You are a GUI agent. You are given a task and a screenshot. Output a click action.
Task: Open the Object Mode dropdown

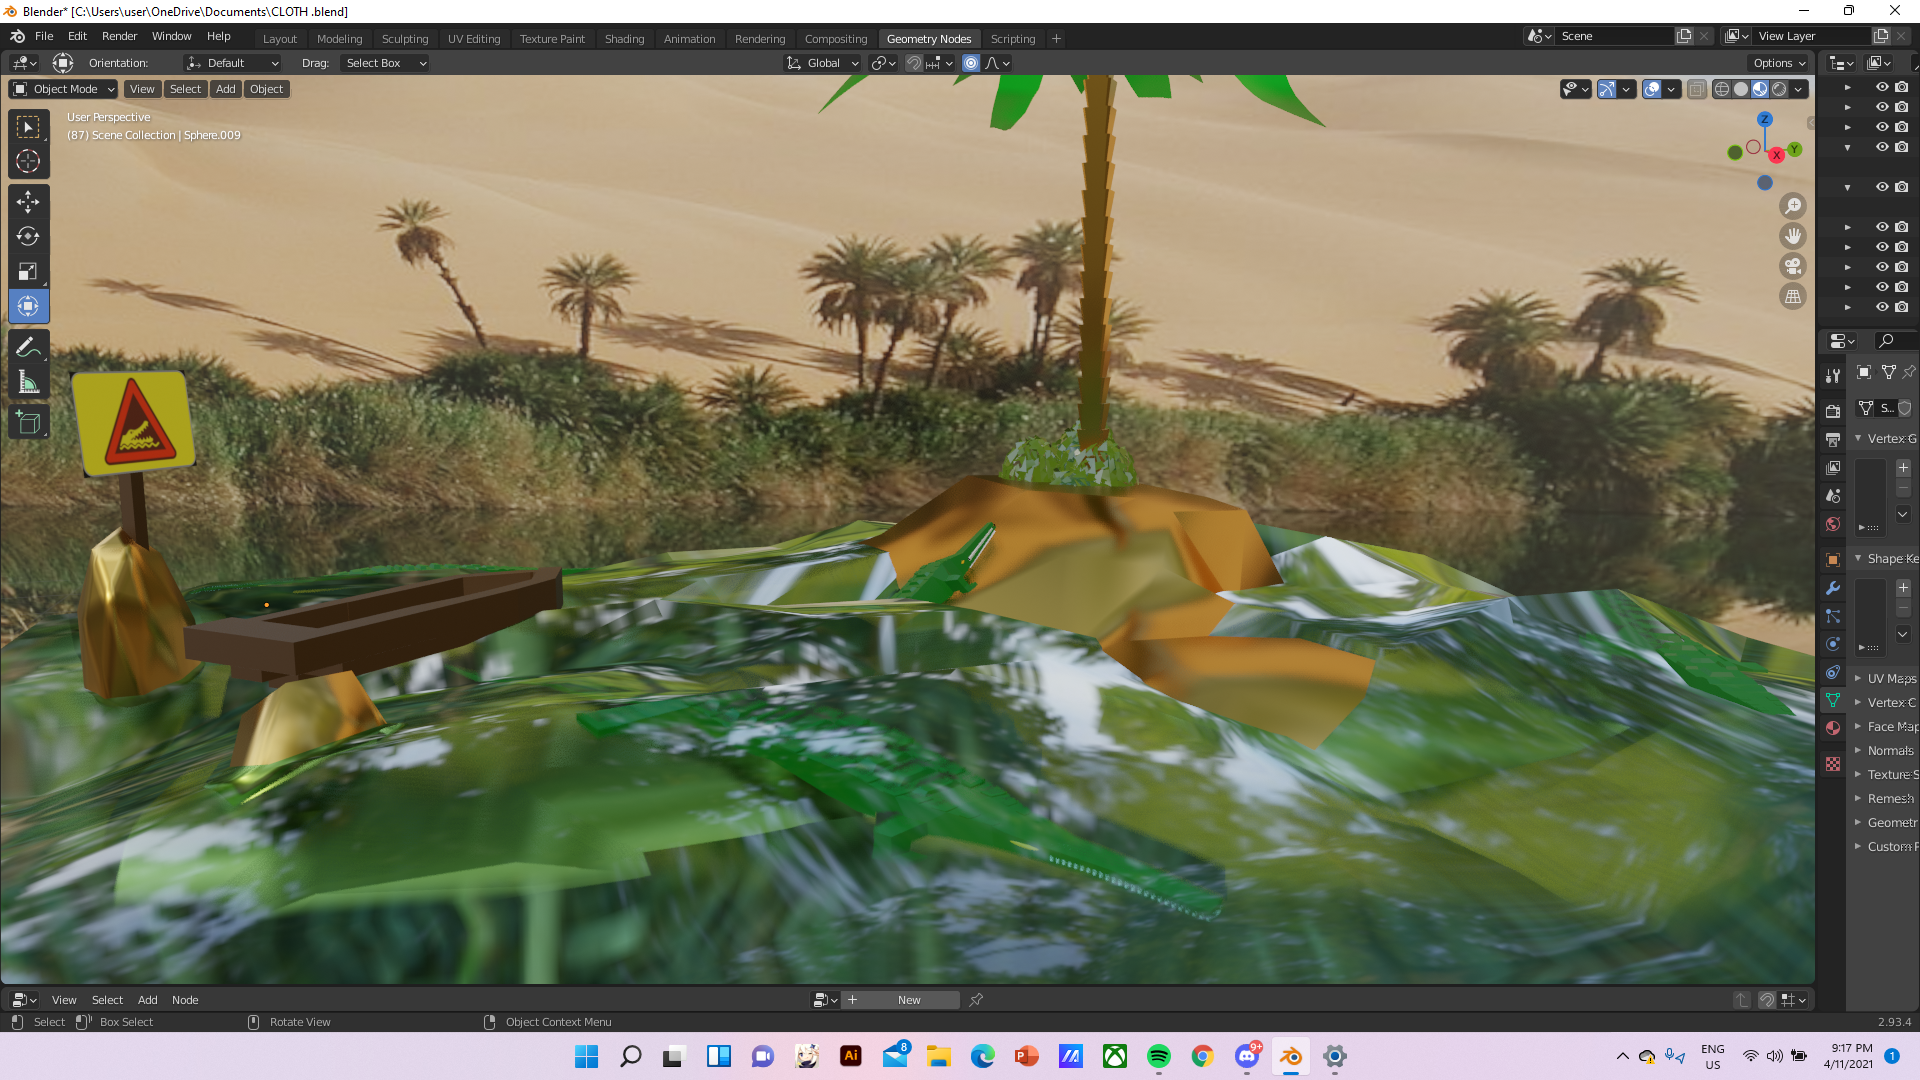(64, 89)
